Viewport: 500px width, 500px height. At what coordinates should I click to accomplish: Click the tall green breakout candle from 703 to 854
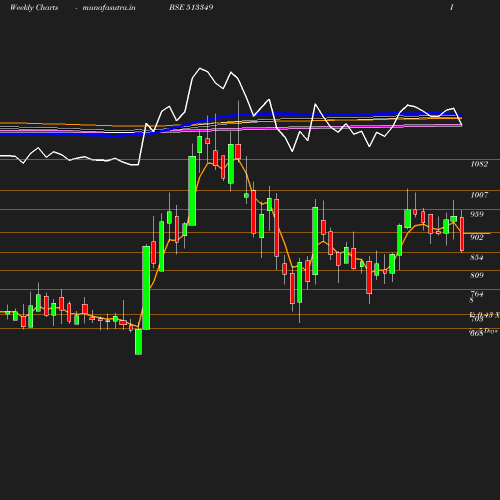146,288
